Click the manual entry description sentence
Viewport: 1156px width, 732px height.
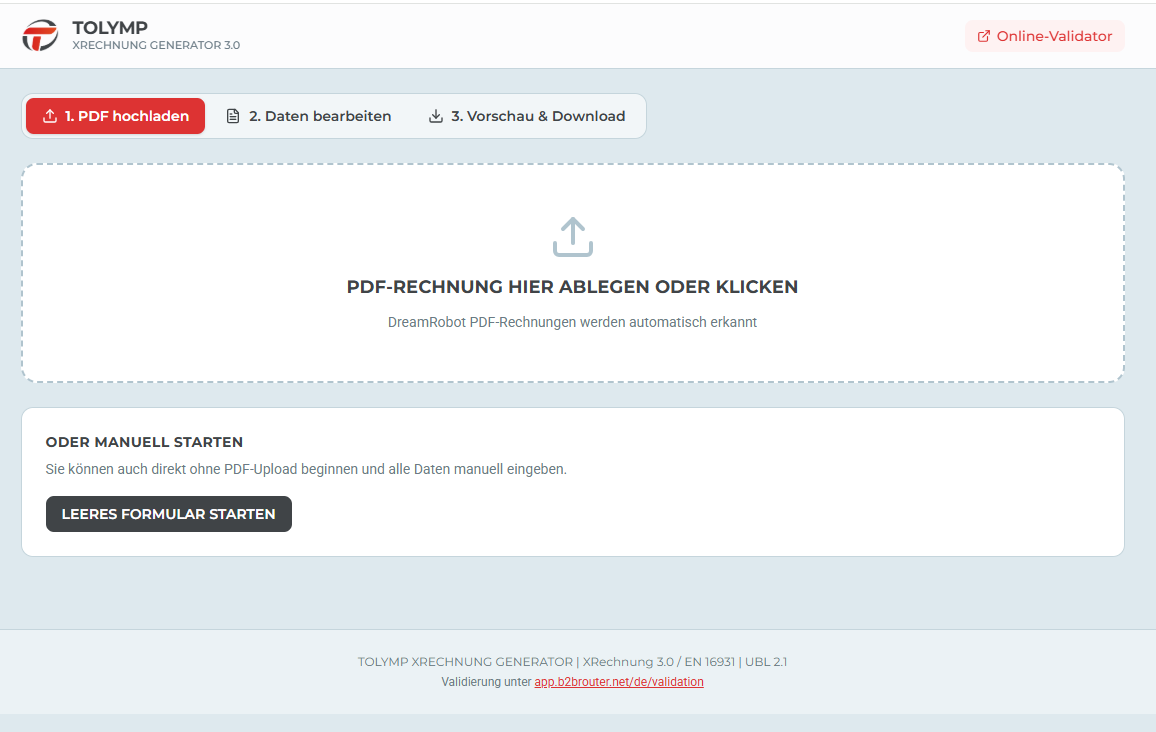pyautogui.click(x=306, y=469)
